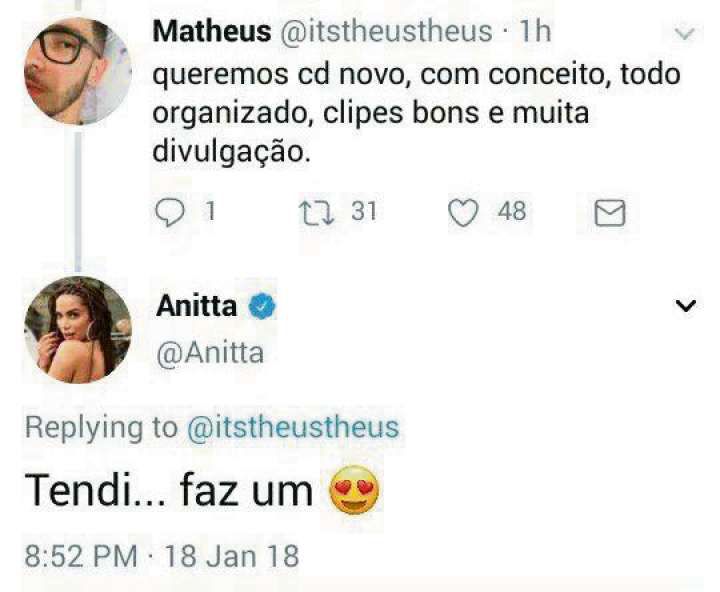The image size is (720, 592).
Task: Click the 1h timestamp on Matheus's tweet
Action: pos(534,31)
